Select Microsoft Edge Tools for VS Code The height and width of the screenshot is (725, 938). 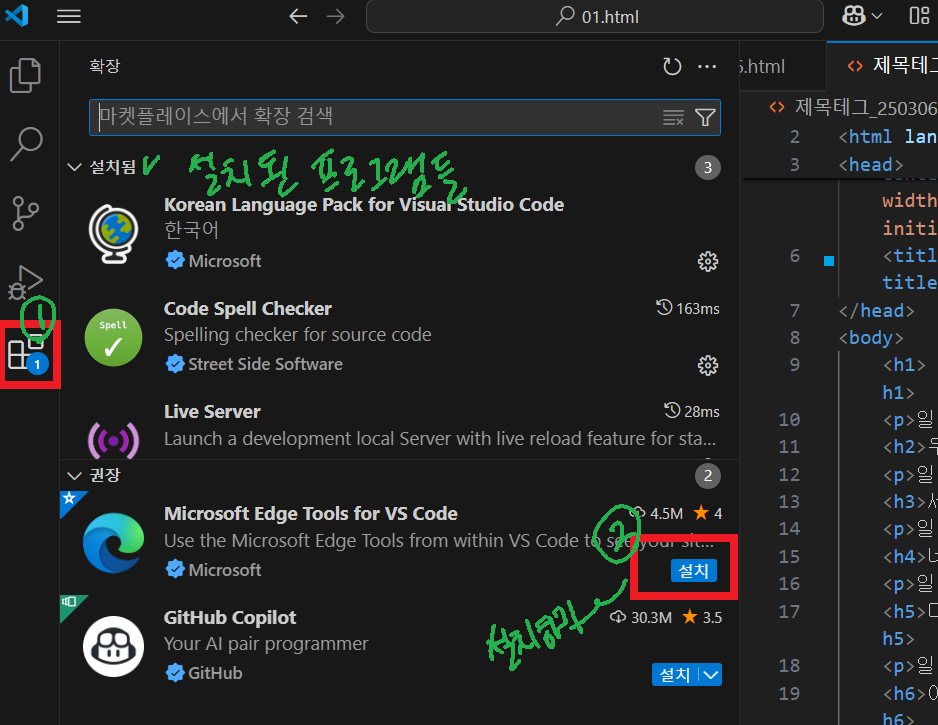[399, 542]
